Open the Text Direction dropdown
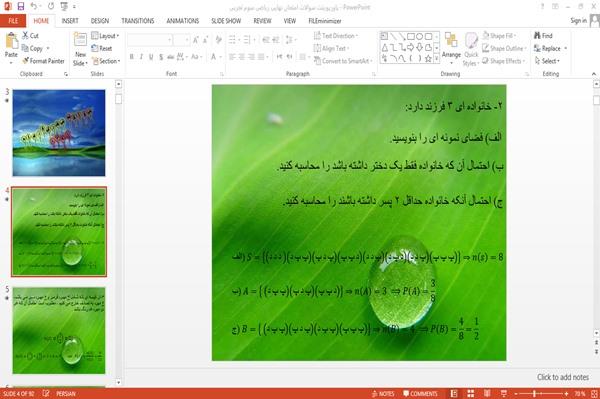The image size is (600, 399). click(336, 36)
